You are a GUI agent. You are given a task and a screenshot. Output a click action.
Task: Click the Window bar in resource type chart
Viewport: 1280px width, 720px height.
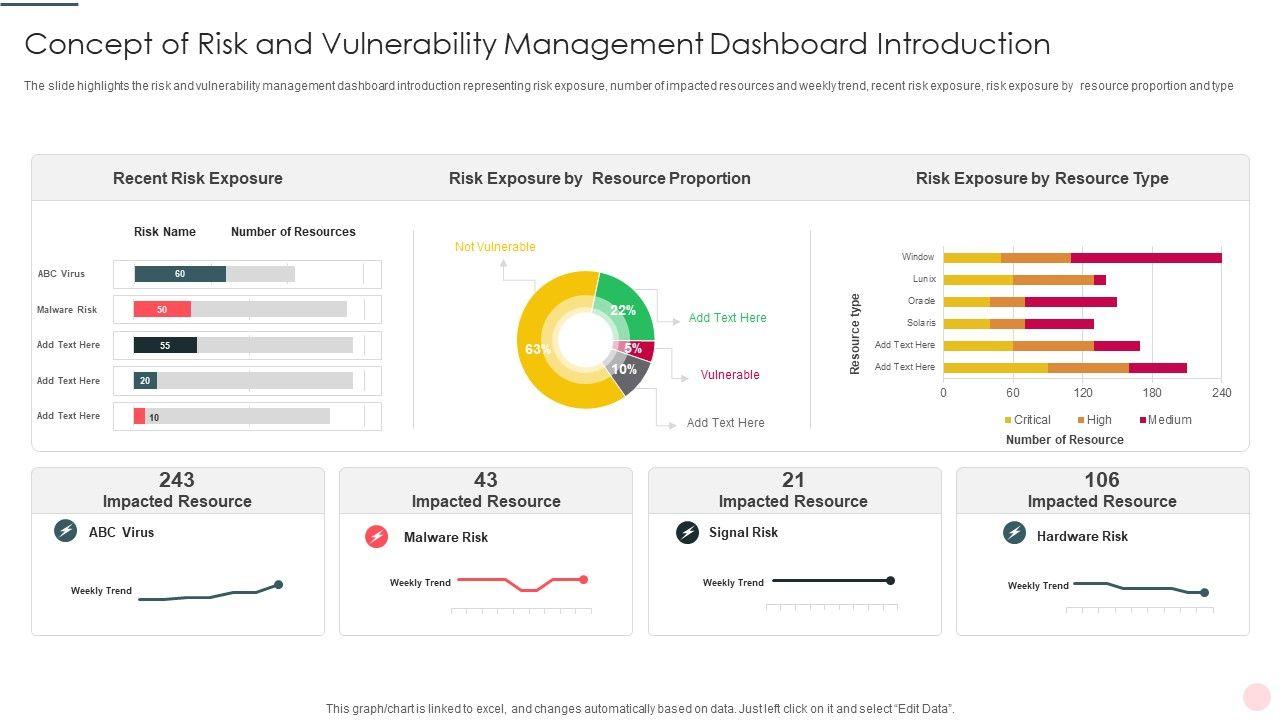pyautogui.click(x=1082, y=258)
